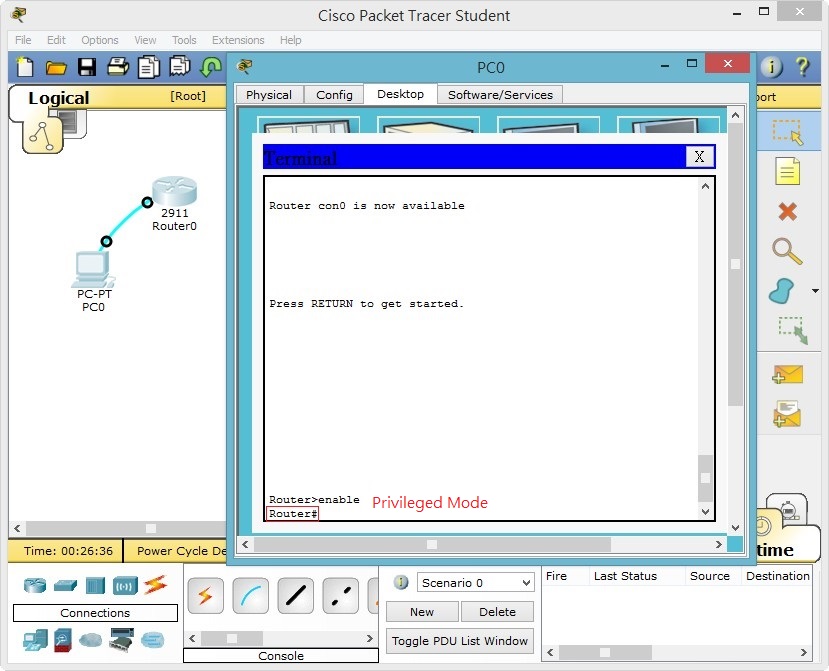Image resolution: width=829 pixels, height=671 pixels.
Task: Click inside the terminal at Router# prompt
Action: click(x=292, y=513)
